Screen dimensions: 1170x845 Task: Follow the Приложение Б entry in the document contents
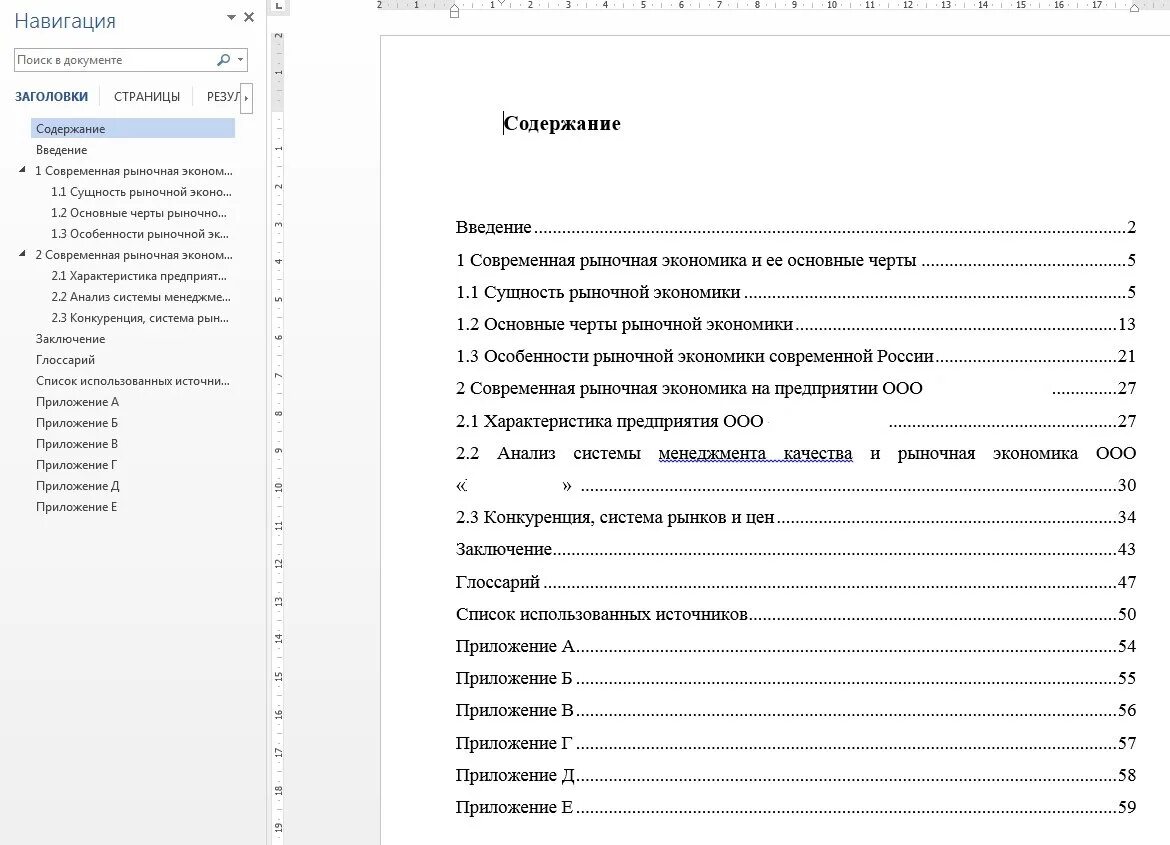pos(795,678)
